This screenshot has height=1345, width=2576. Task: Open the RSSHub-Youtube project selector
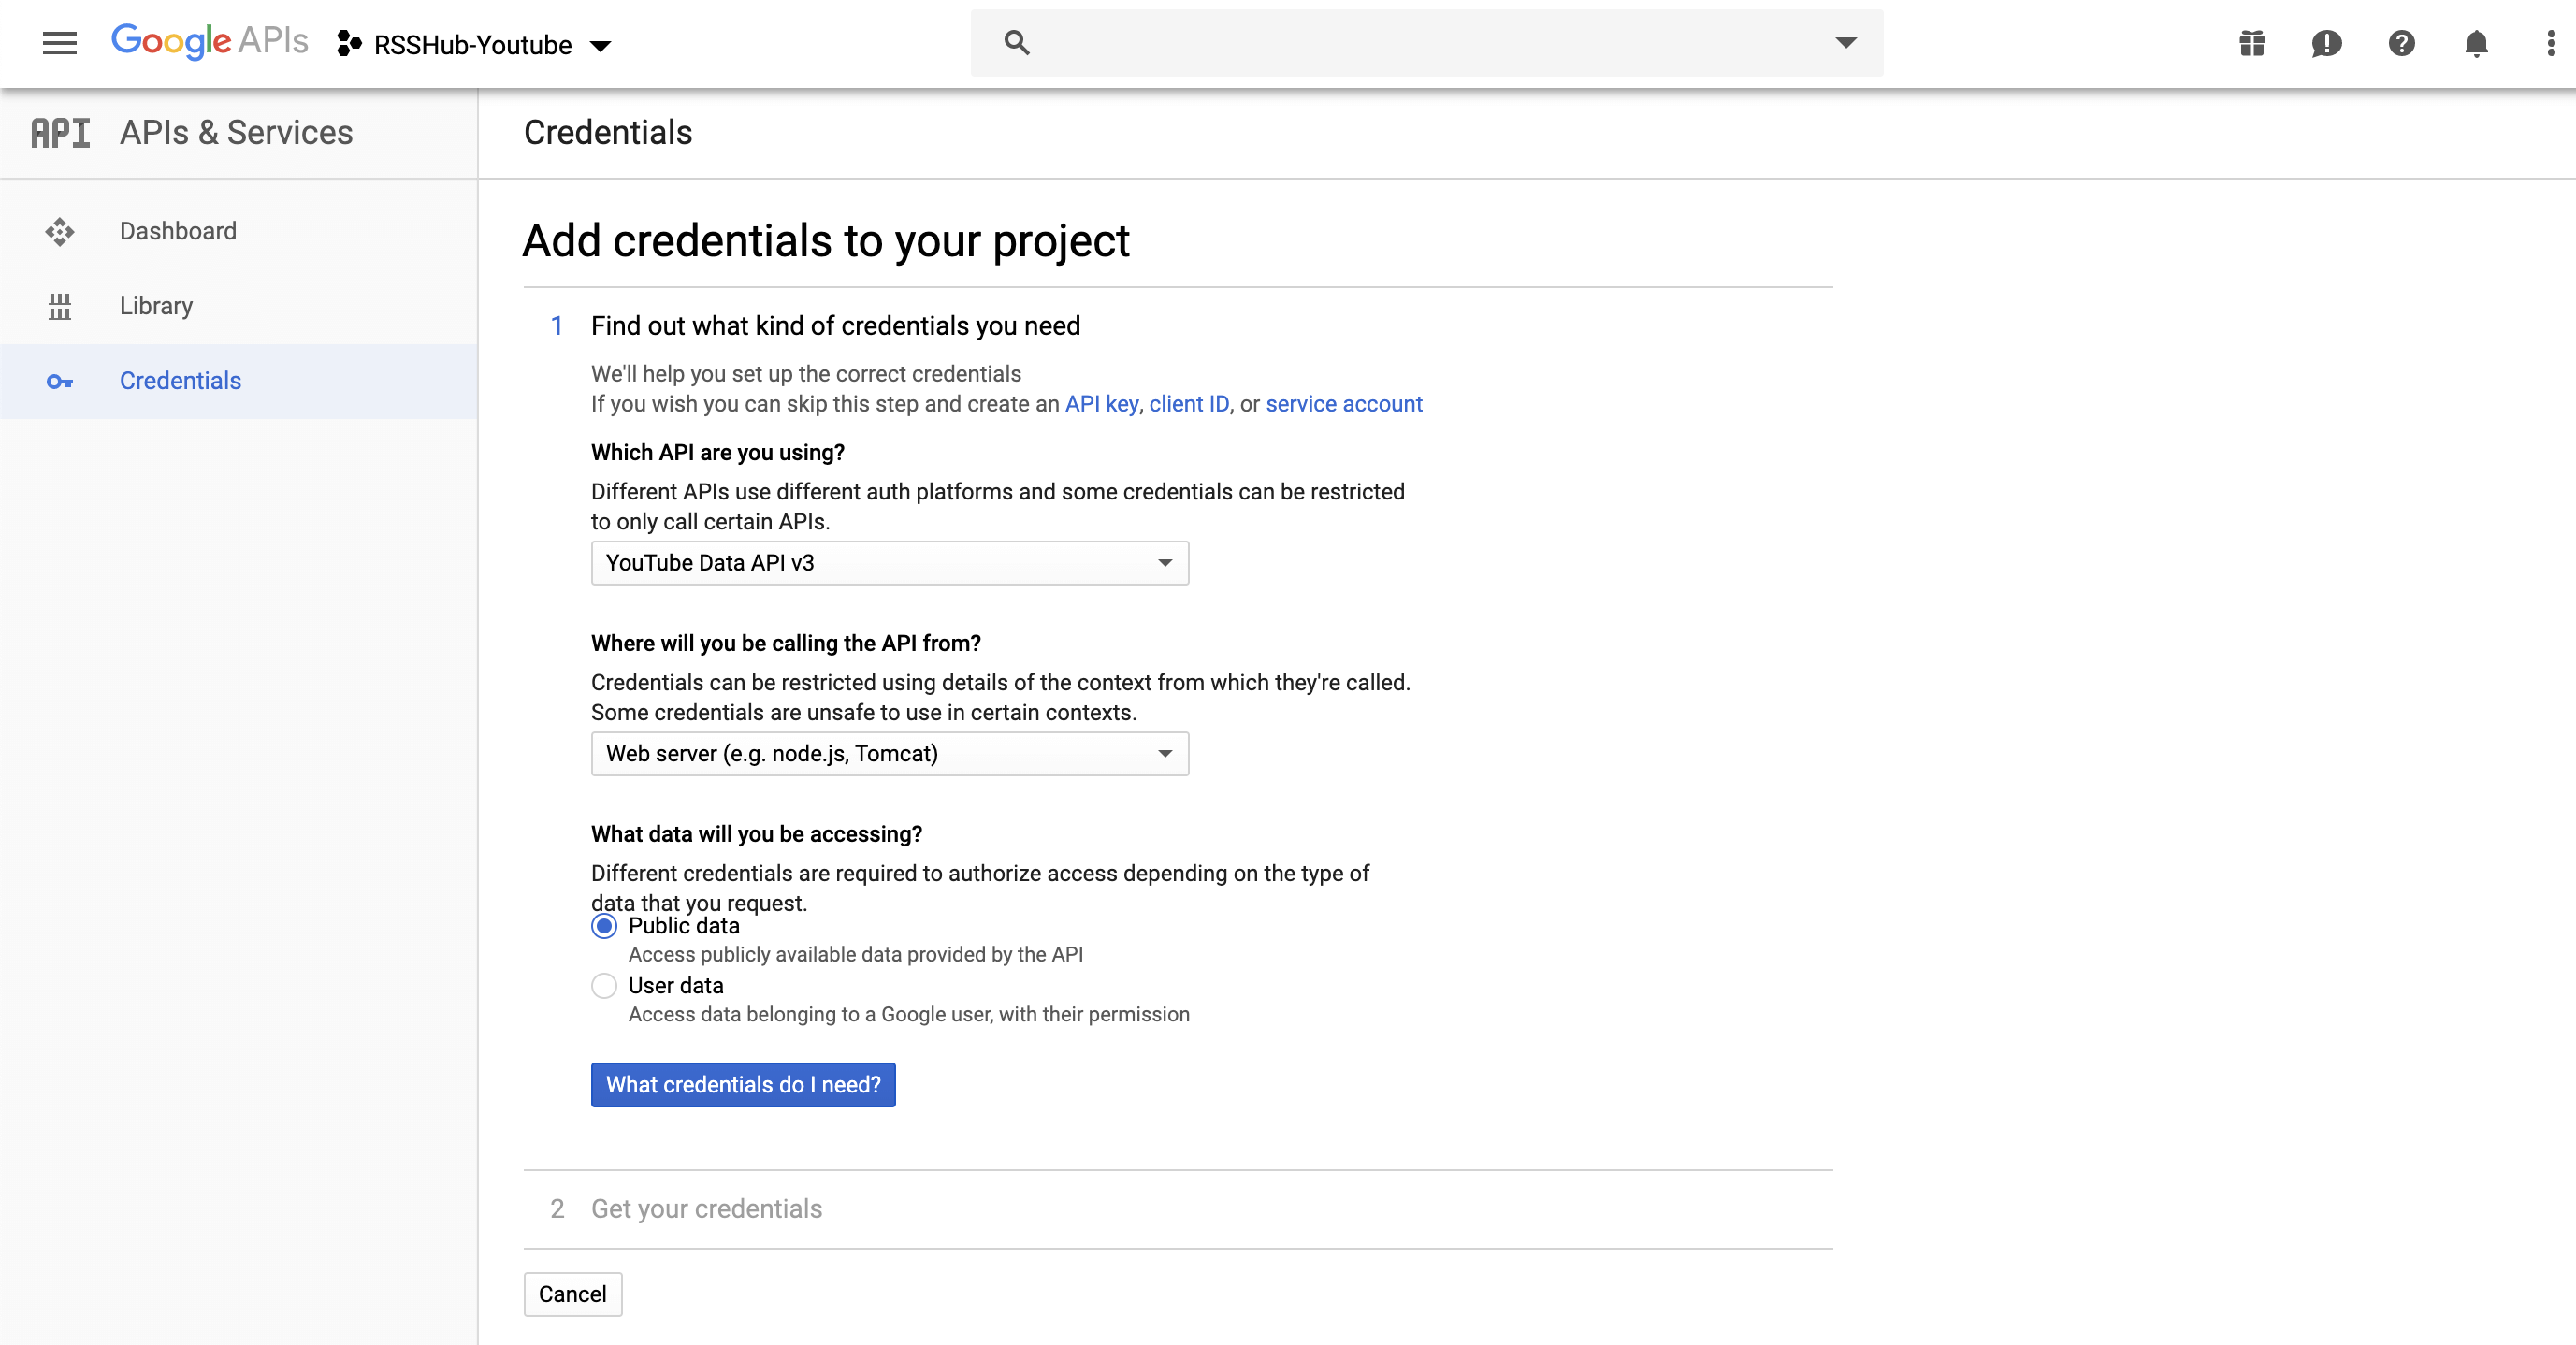[x=474, y=45]
